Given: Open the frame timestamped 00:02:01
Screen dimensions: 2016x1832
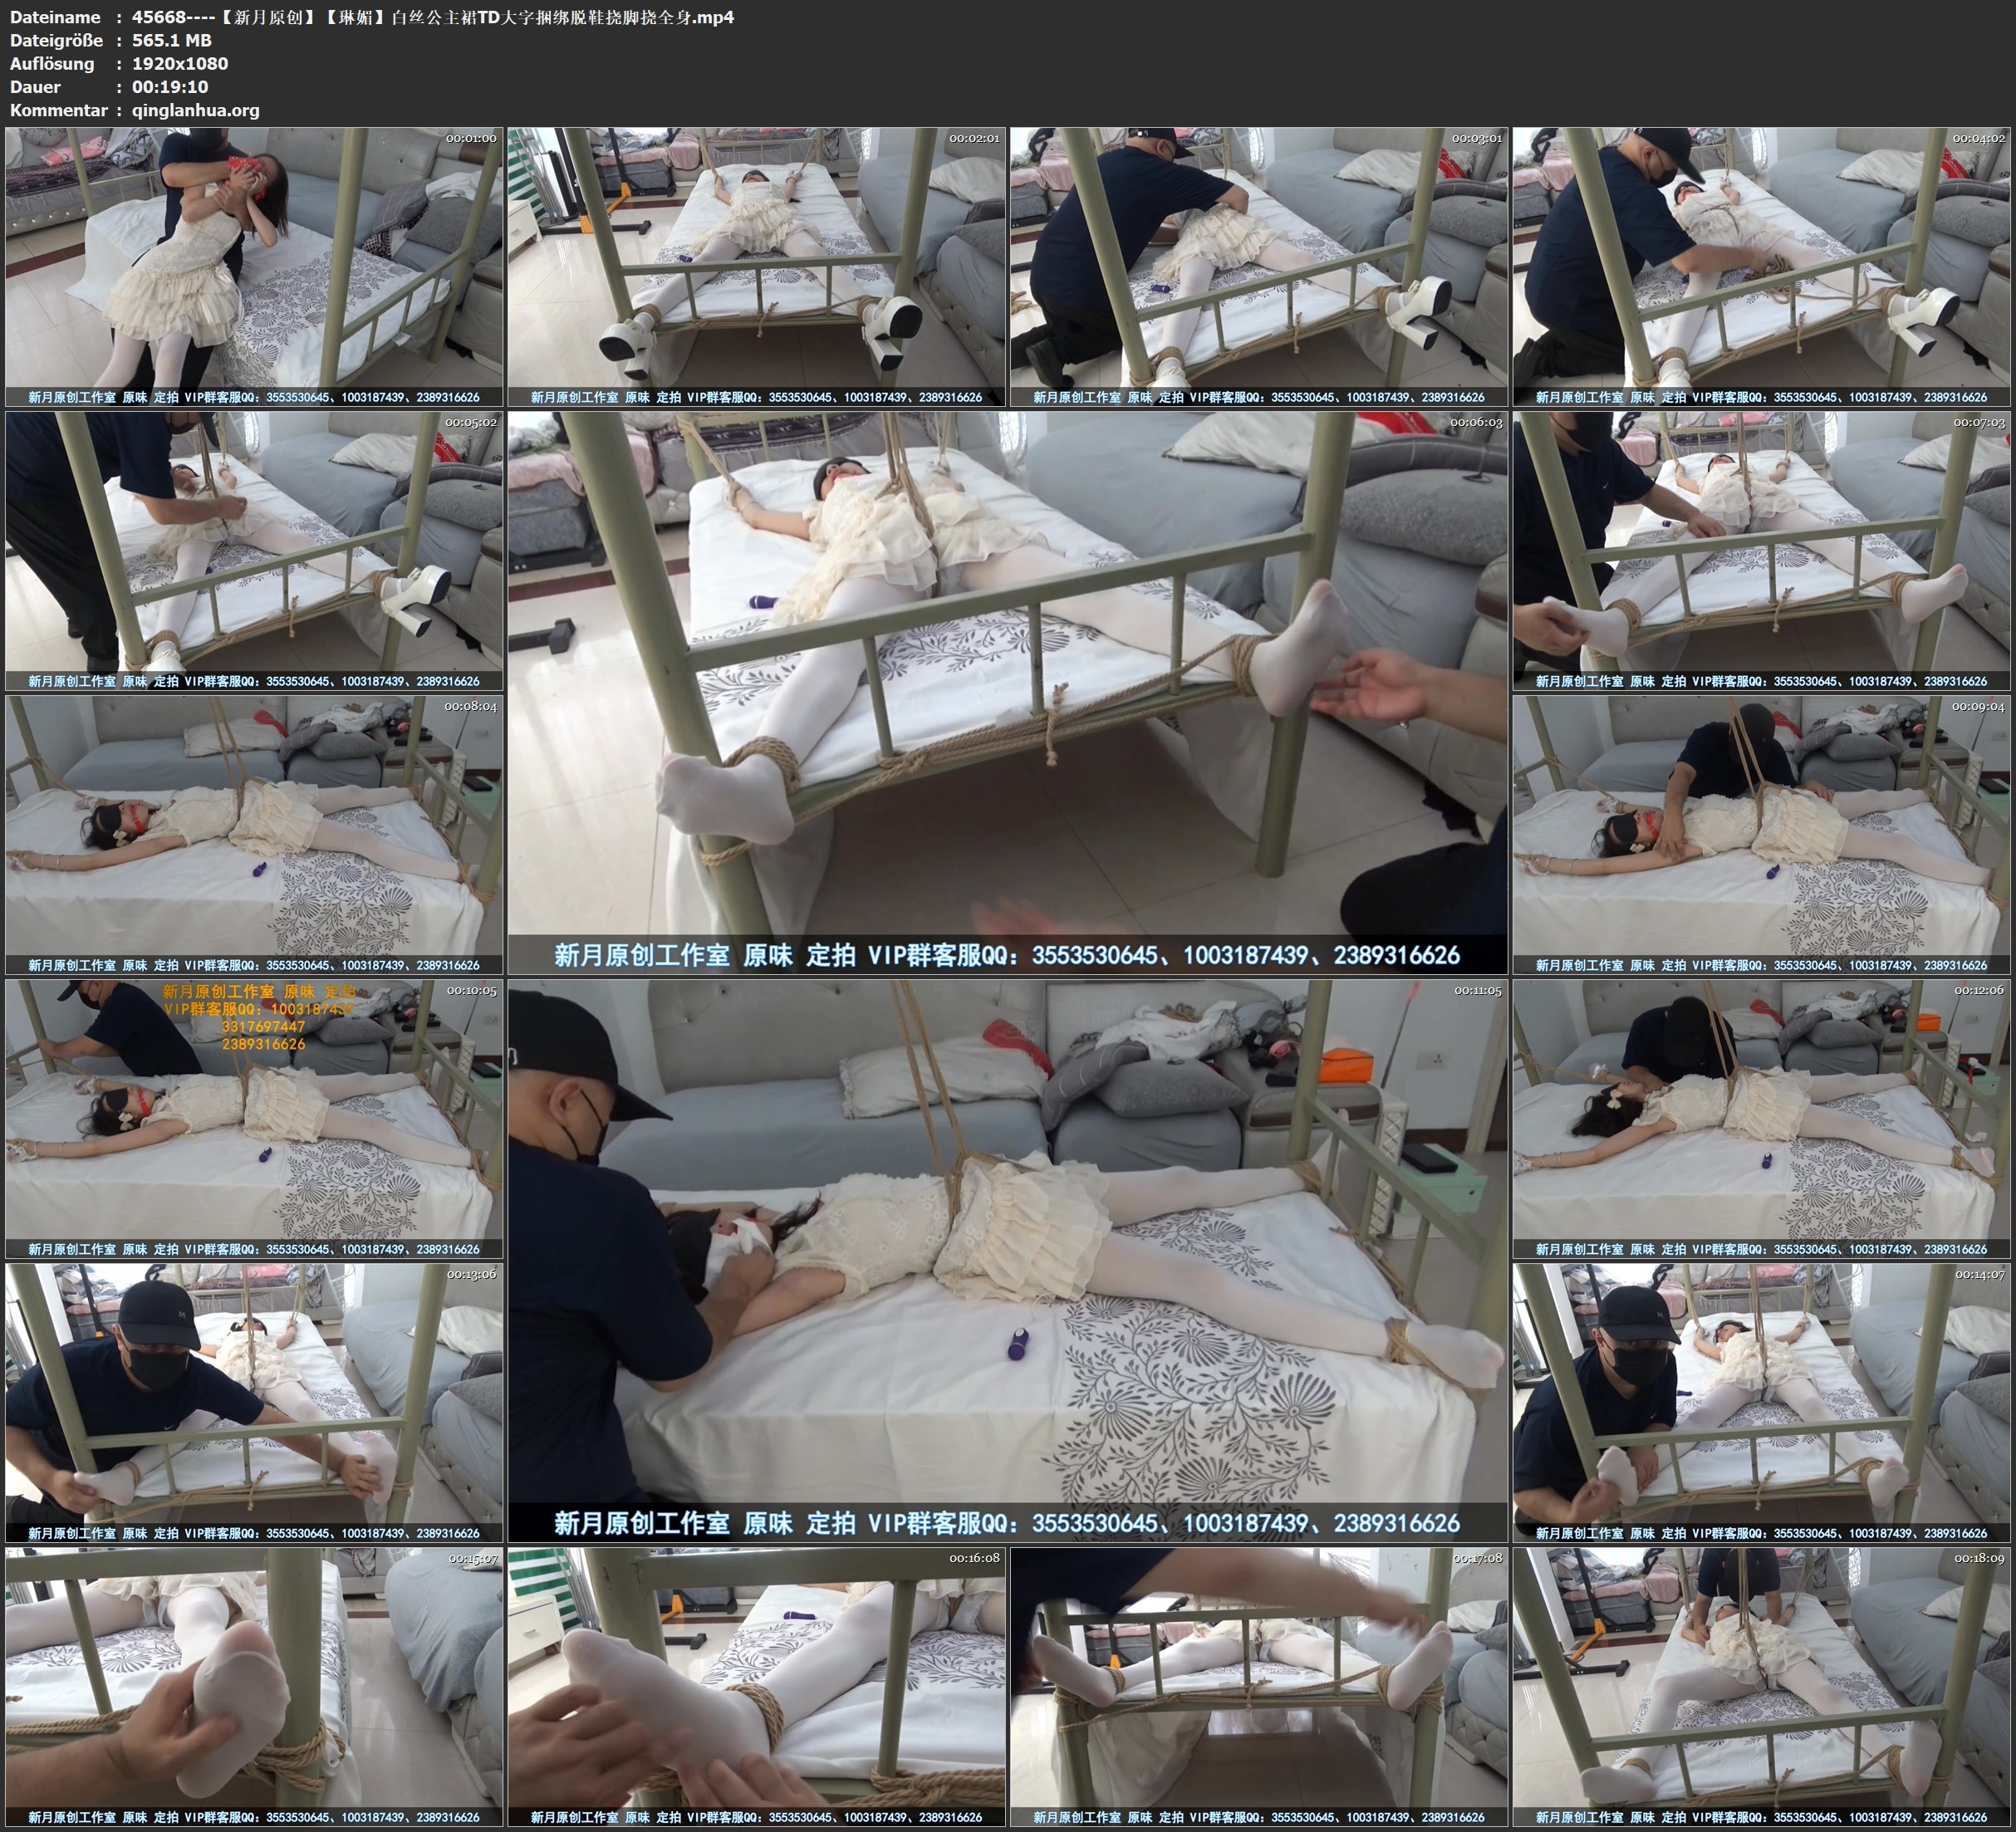Looking at the screenshot, I should (x=756, y=267).
